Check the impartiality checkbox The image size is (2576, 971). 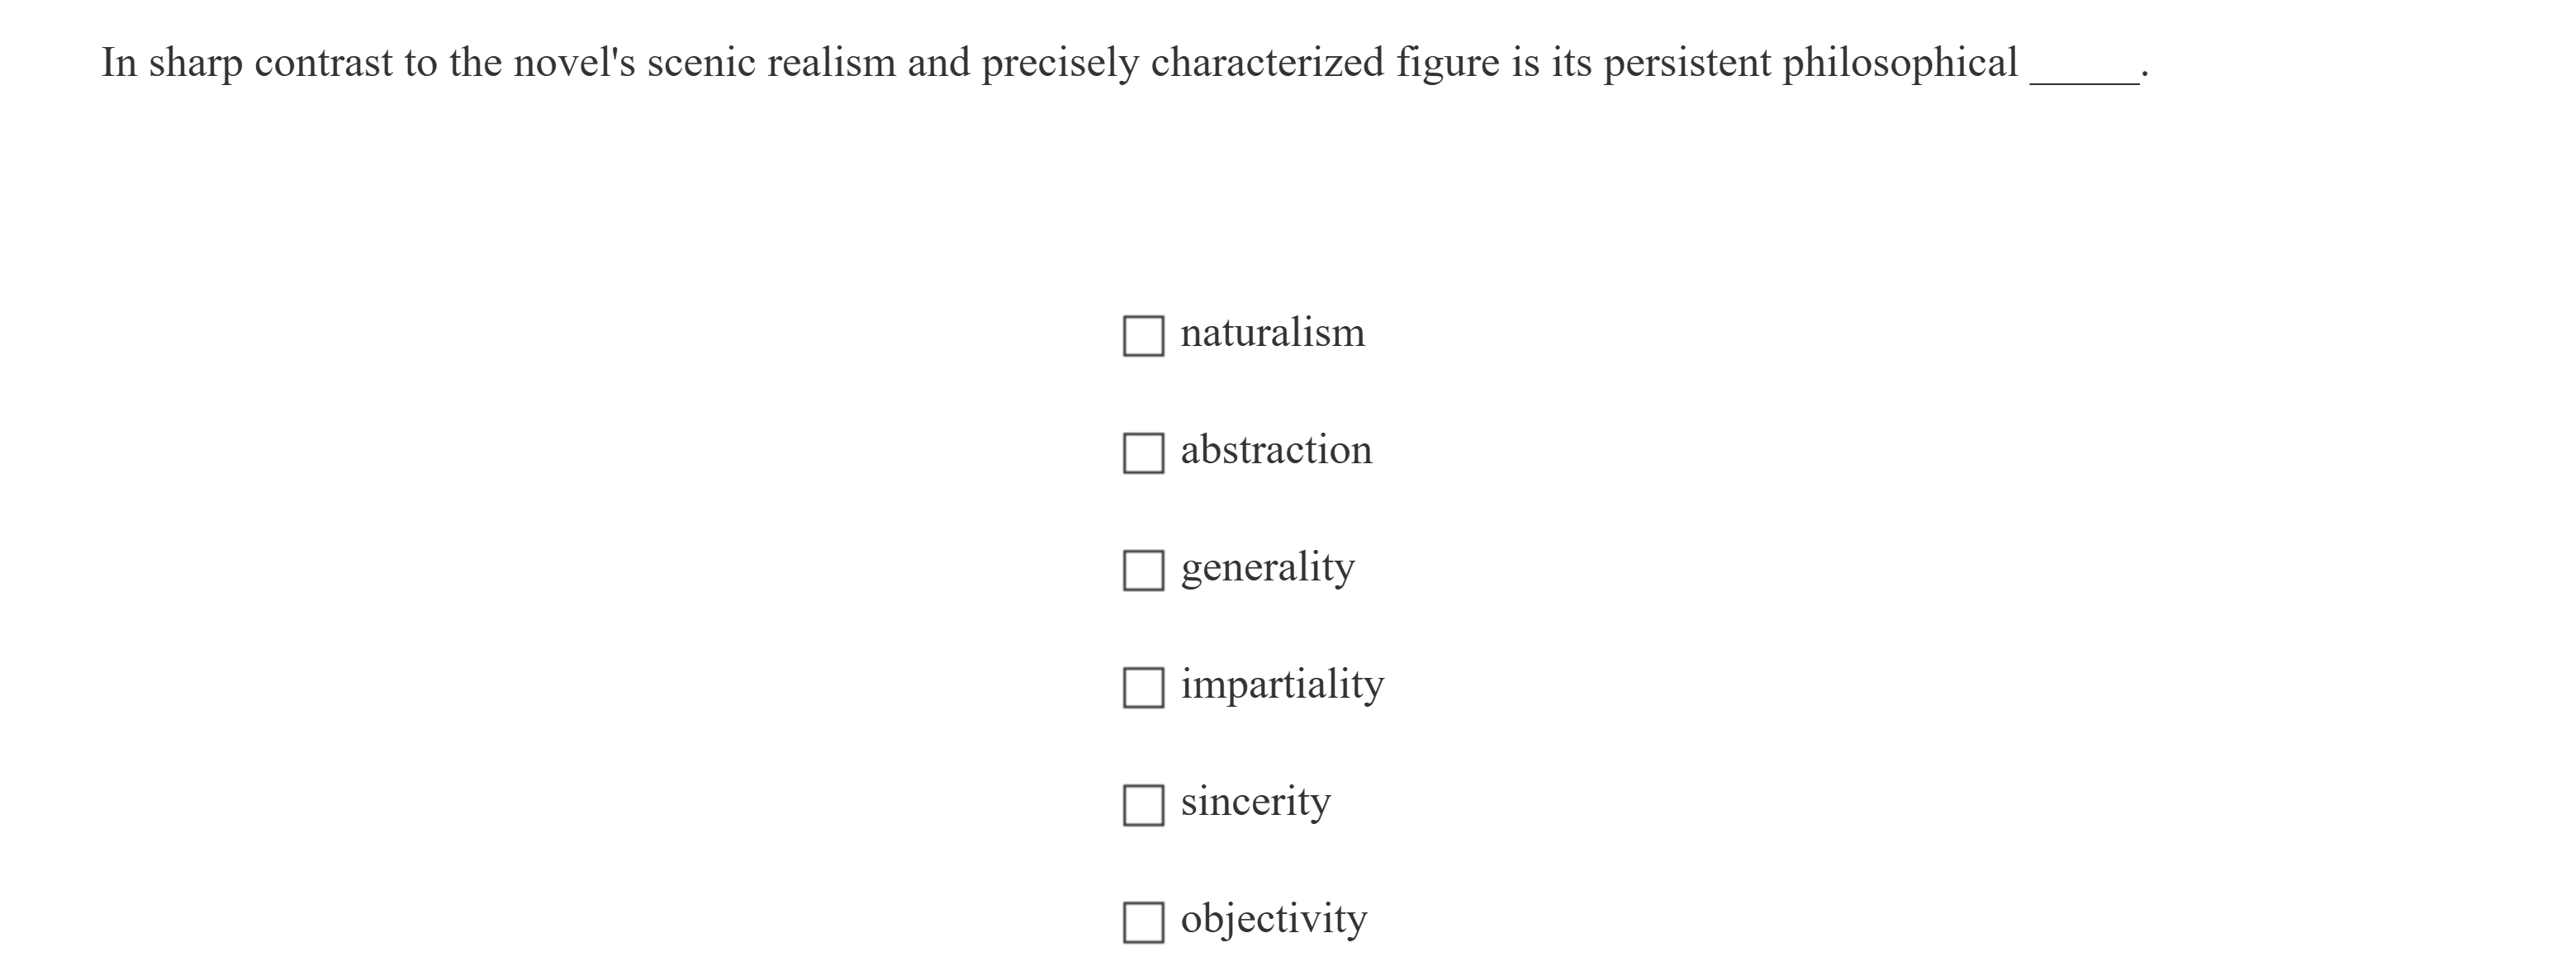tap(1142, 687)
